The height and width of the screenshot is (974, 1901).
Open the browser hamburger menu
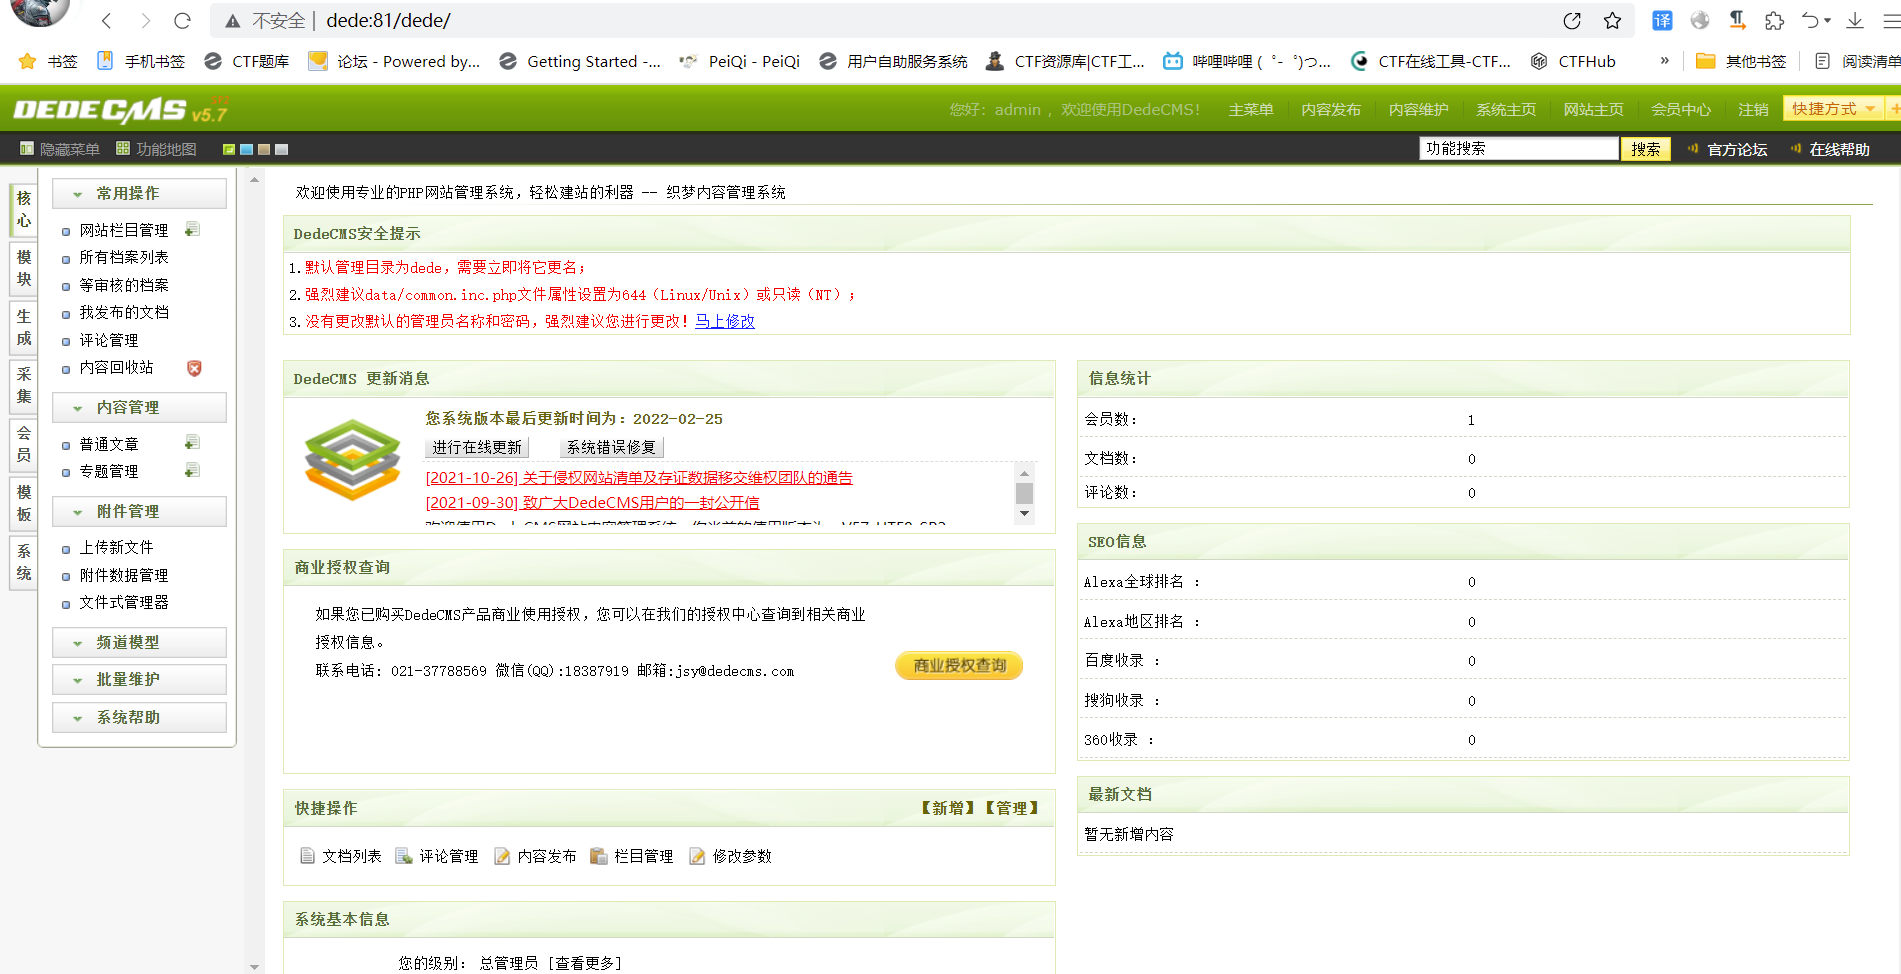[1891, 21]
